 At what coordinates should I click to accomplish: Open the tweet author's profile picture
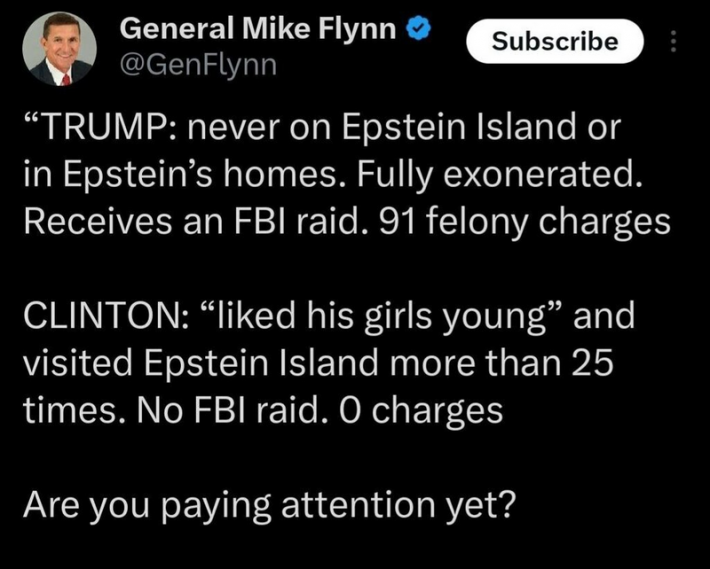(x=59, y=48)
